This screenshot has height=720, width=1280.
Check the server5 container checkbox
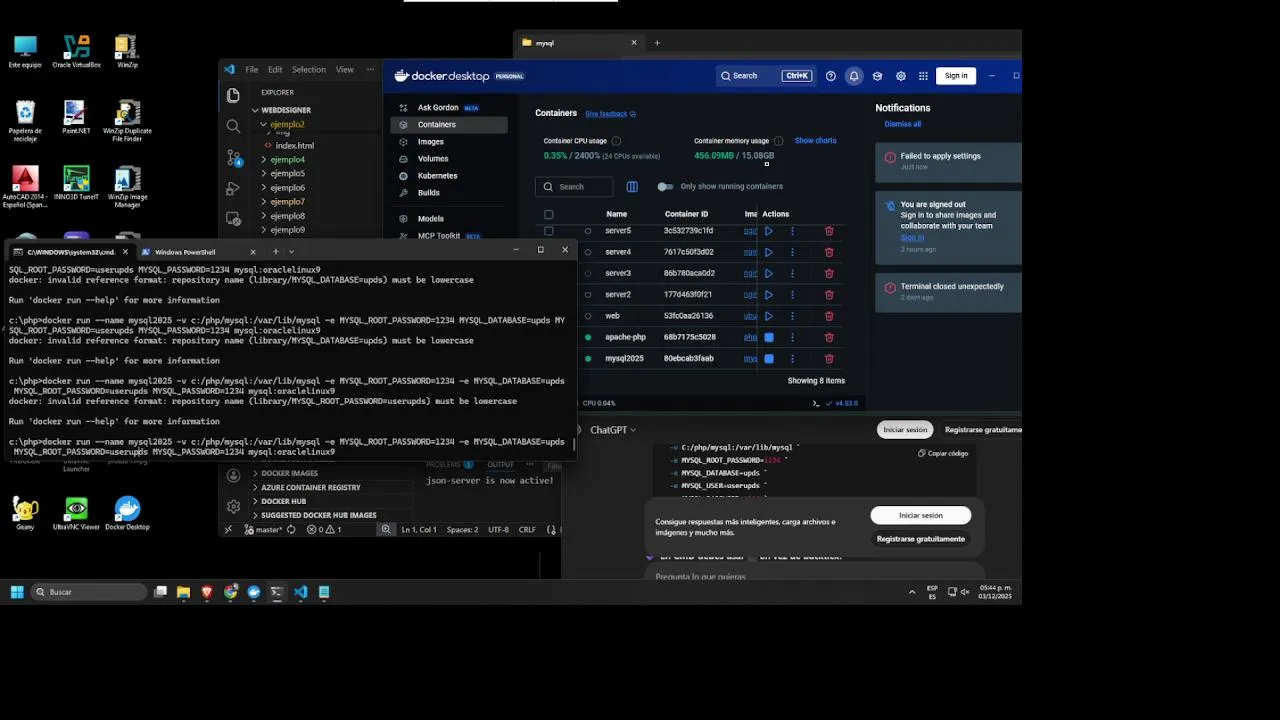[x=548, y=231]
